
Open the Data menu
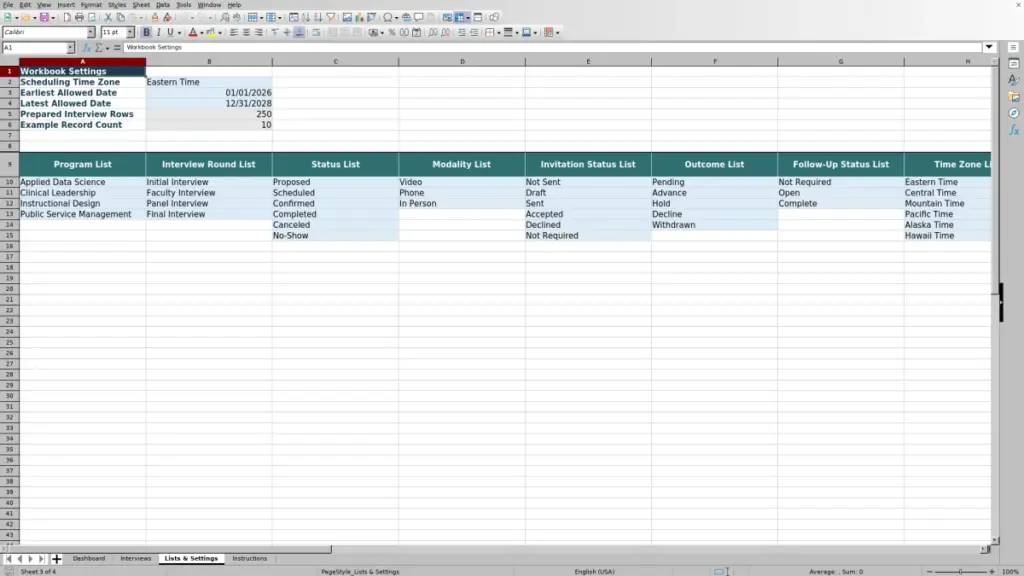pyautogui.click(x=163, y=5)
